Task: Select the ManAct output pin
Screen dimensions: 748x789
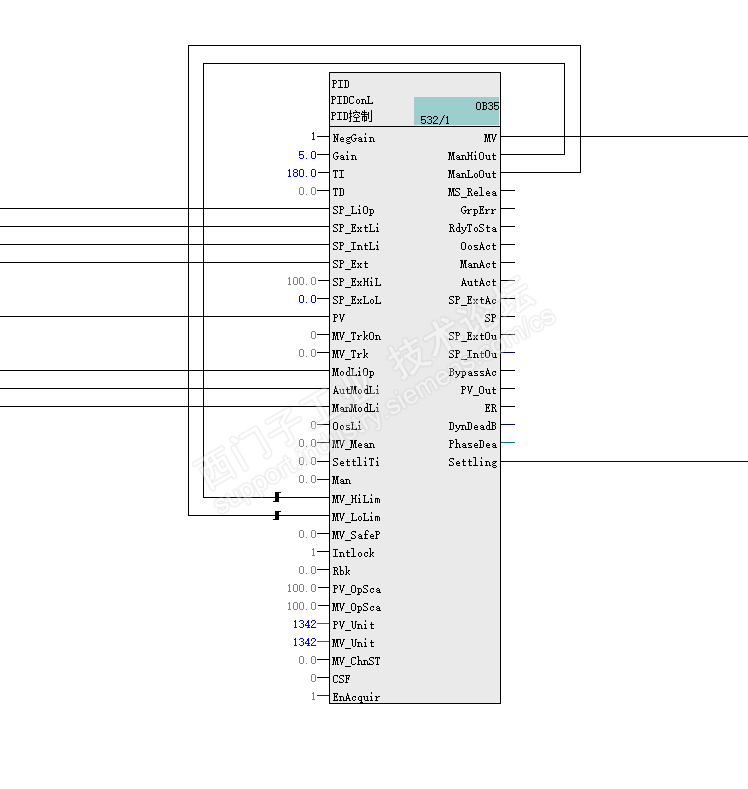Action: coord(478,264)
